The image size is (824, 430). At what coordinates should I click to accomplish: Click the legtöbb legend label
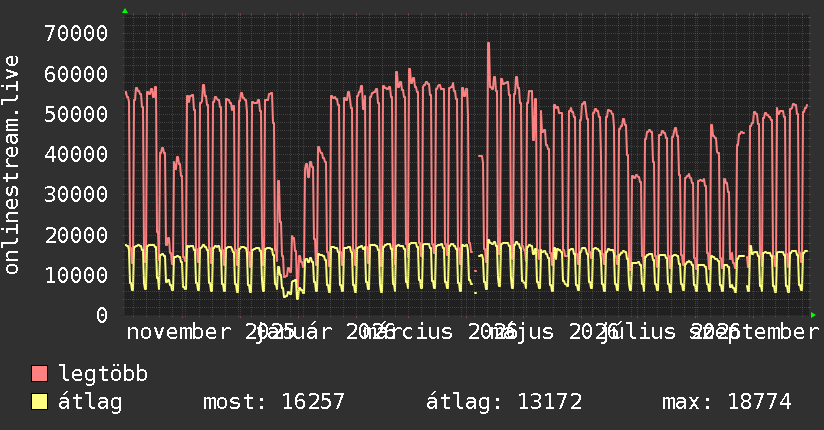pos(103,374)
